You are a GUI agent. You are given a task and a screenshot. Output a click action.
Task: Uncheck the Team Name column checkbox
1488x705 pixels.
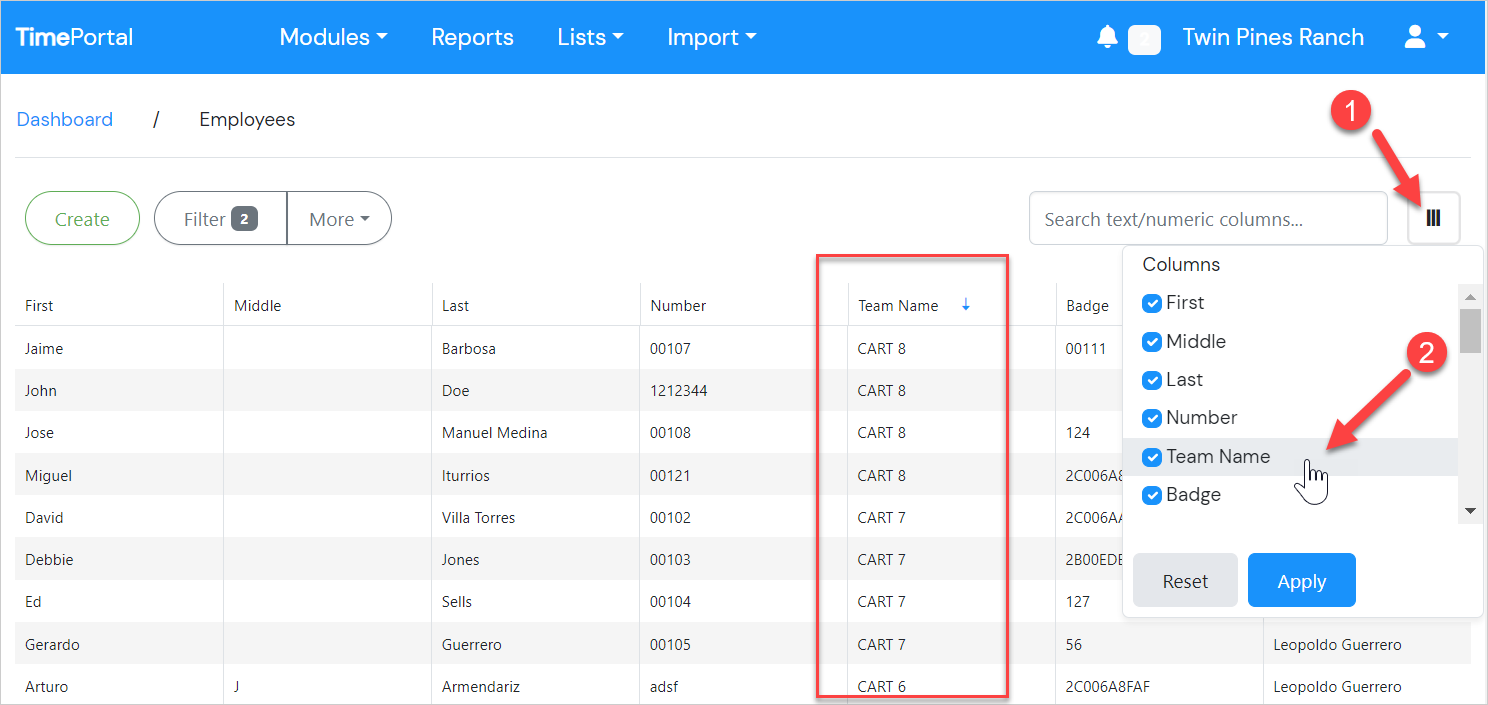pyautogui.click(x=1152, y=457)
